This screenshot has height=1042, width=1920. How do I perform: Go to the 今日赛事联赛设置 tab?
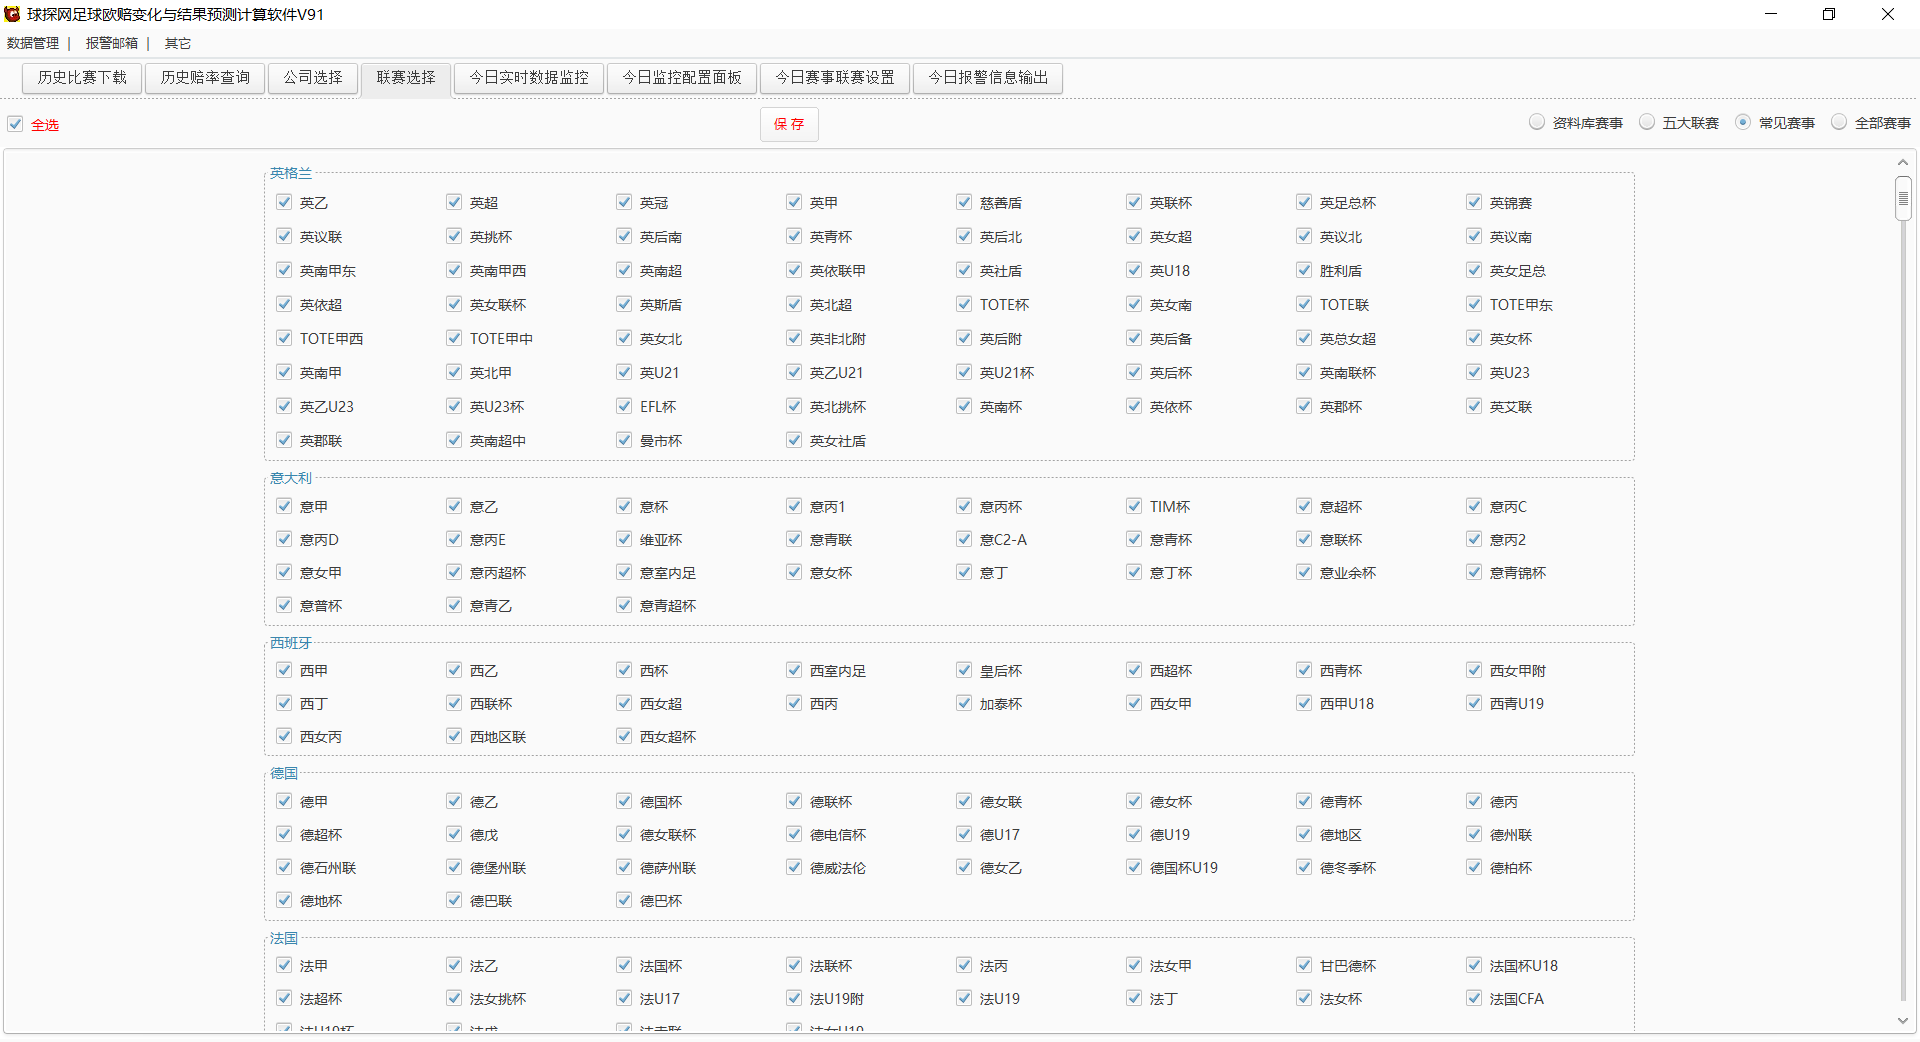click(x=835, y=78)
